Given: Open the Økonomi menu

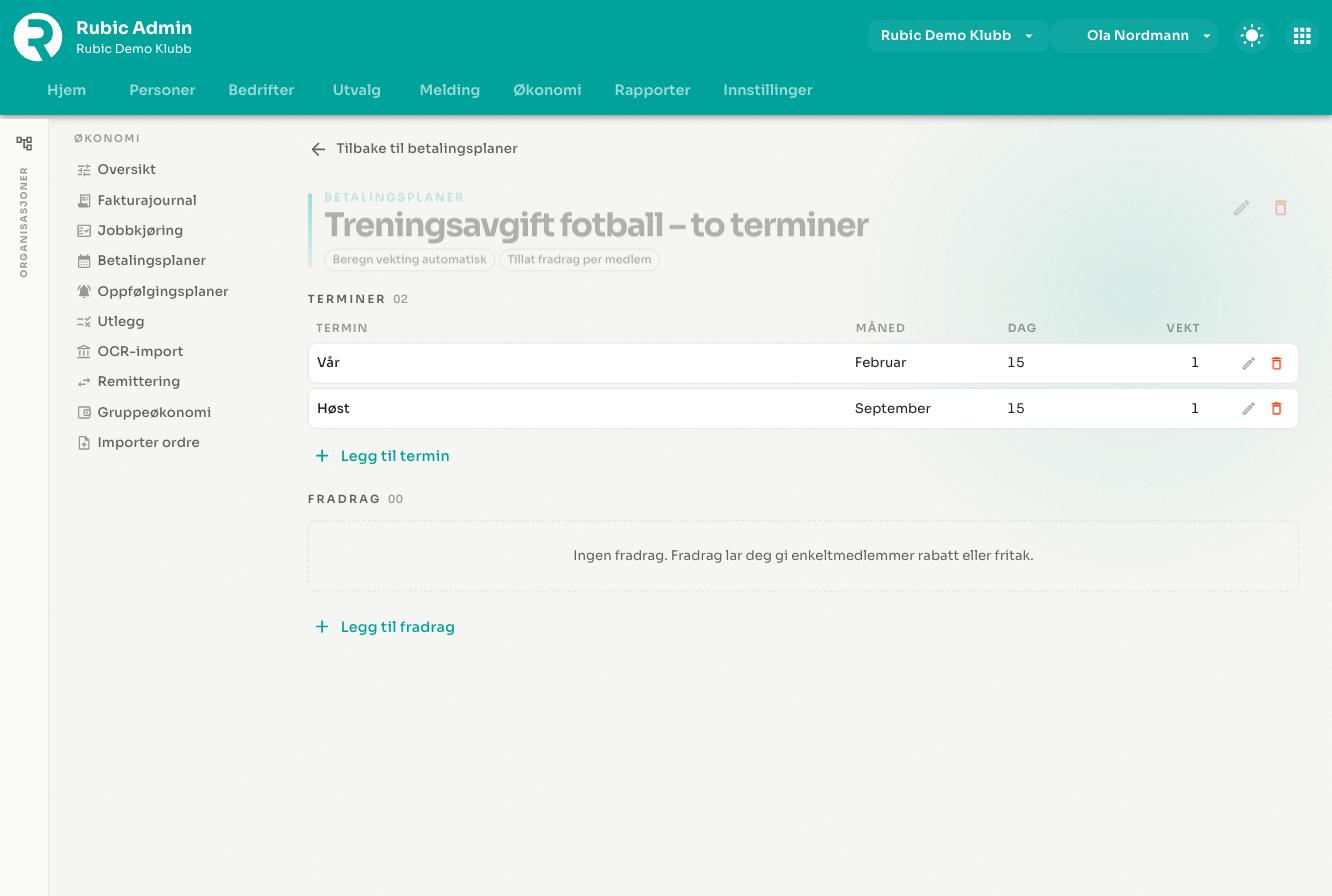Looking at the screenshot, I should pos(547,90).
